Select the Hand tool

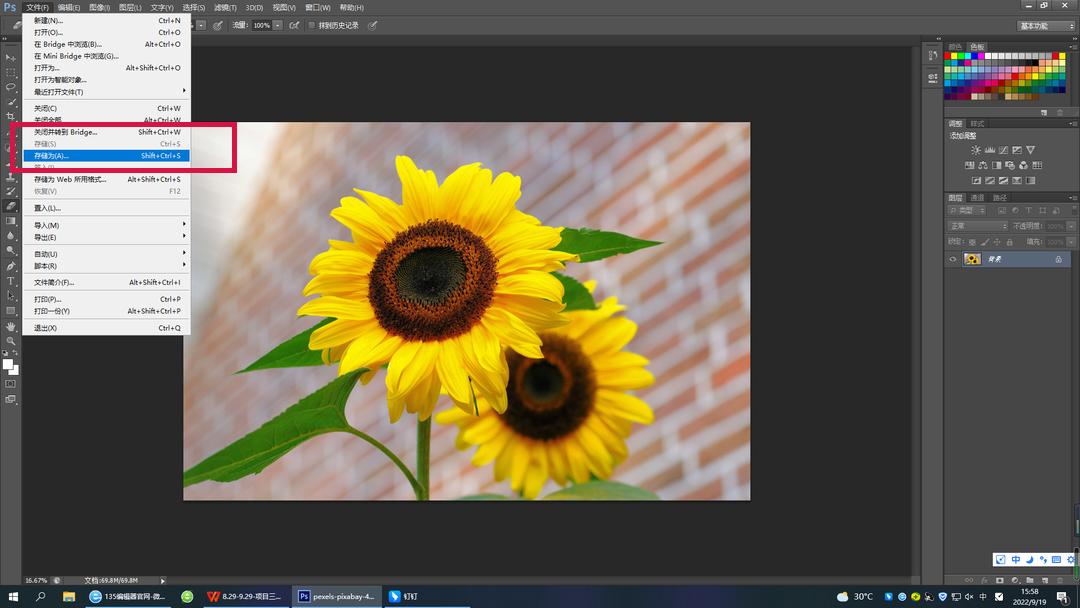11,326
